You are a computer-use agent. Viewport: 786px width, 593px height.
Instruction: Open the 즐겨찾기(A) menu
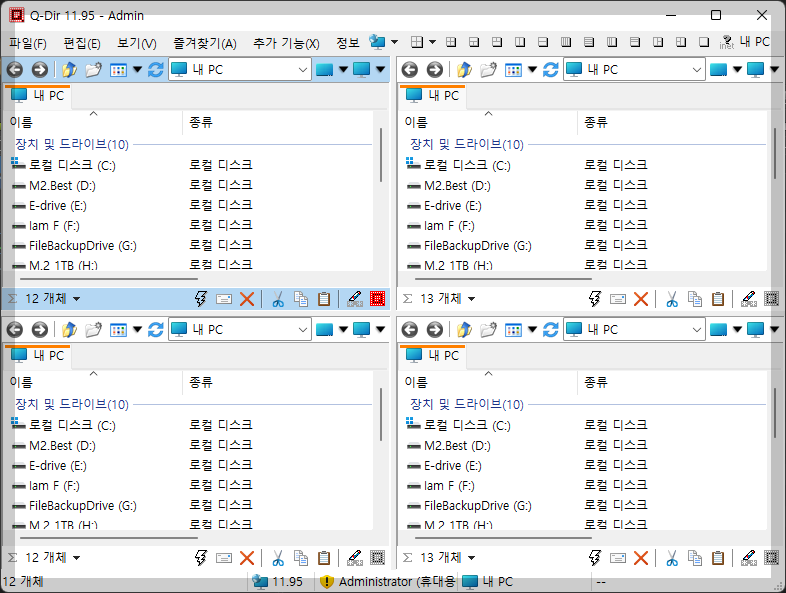click(205, 44)
